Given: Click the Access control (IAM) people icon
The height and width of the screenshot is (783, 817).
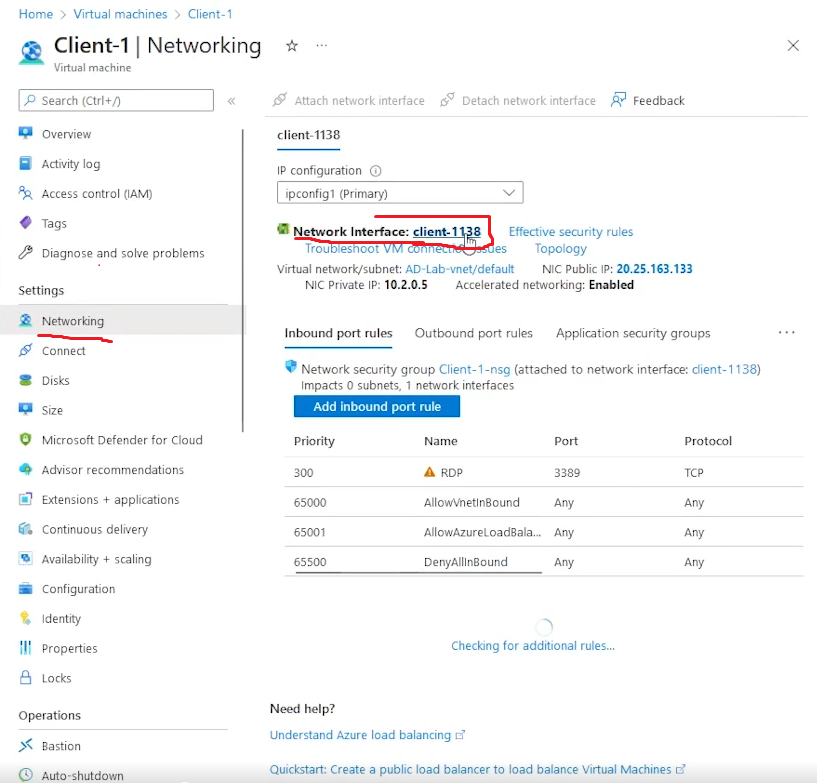Looking at the screenshot, I should coord(26,193).
